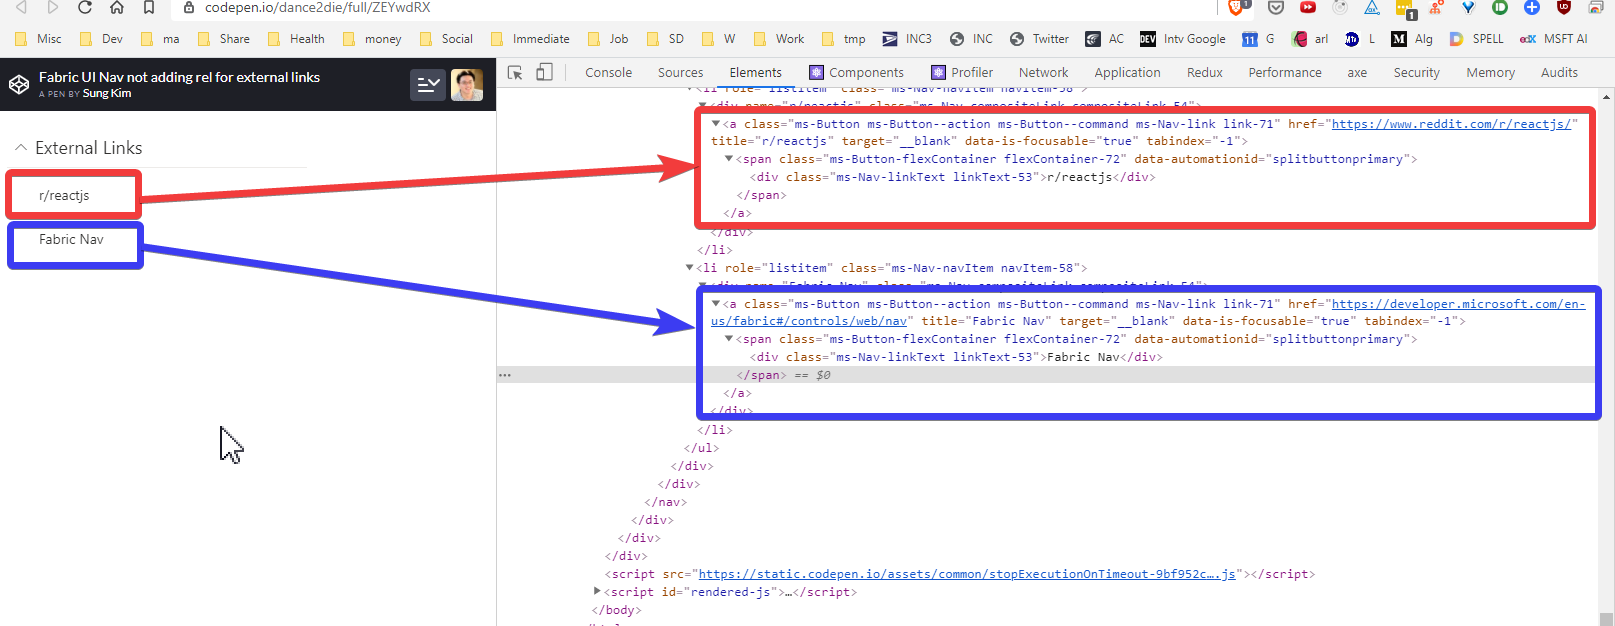Open the INC3 bookmark
This screenshot has height=626, width=1615.
[907, 39]
